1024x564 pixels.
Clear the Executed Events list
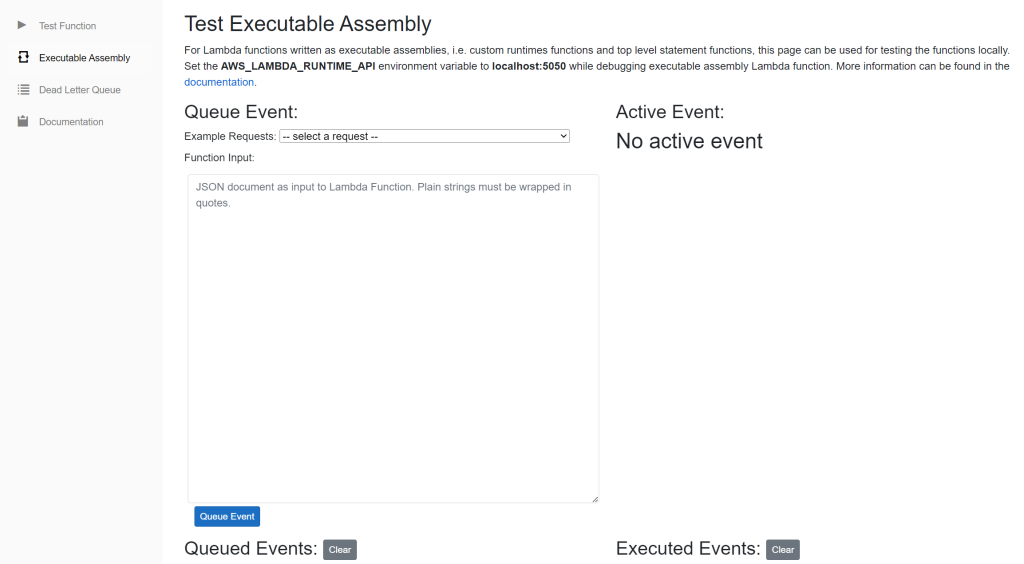[782, 550]
